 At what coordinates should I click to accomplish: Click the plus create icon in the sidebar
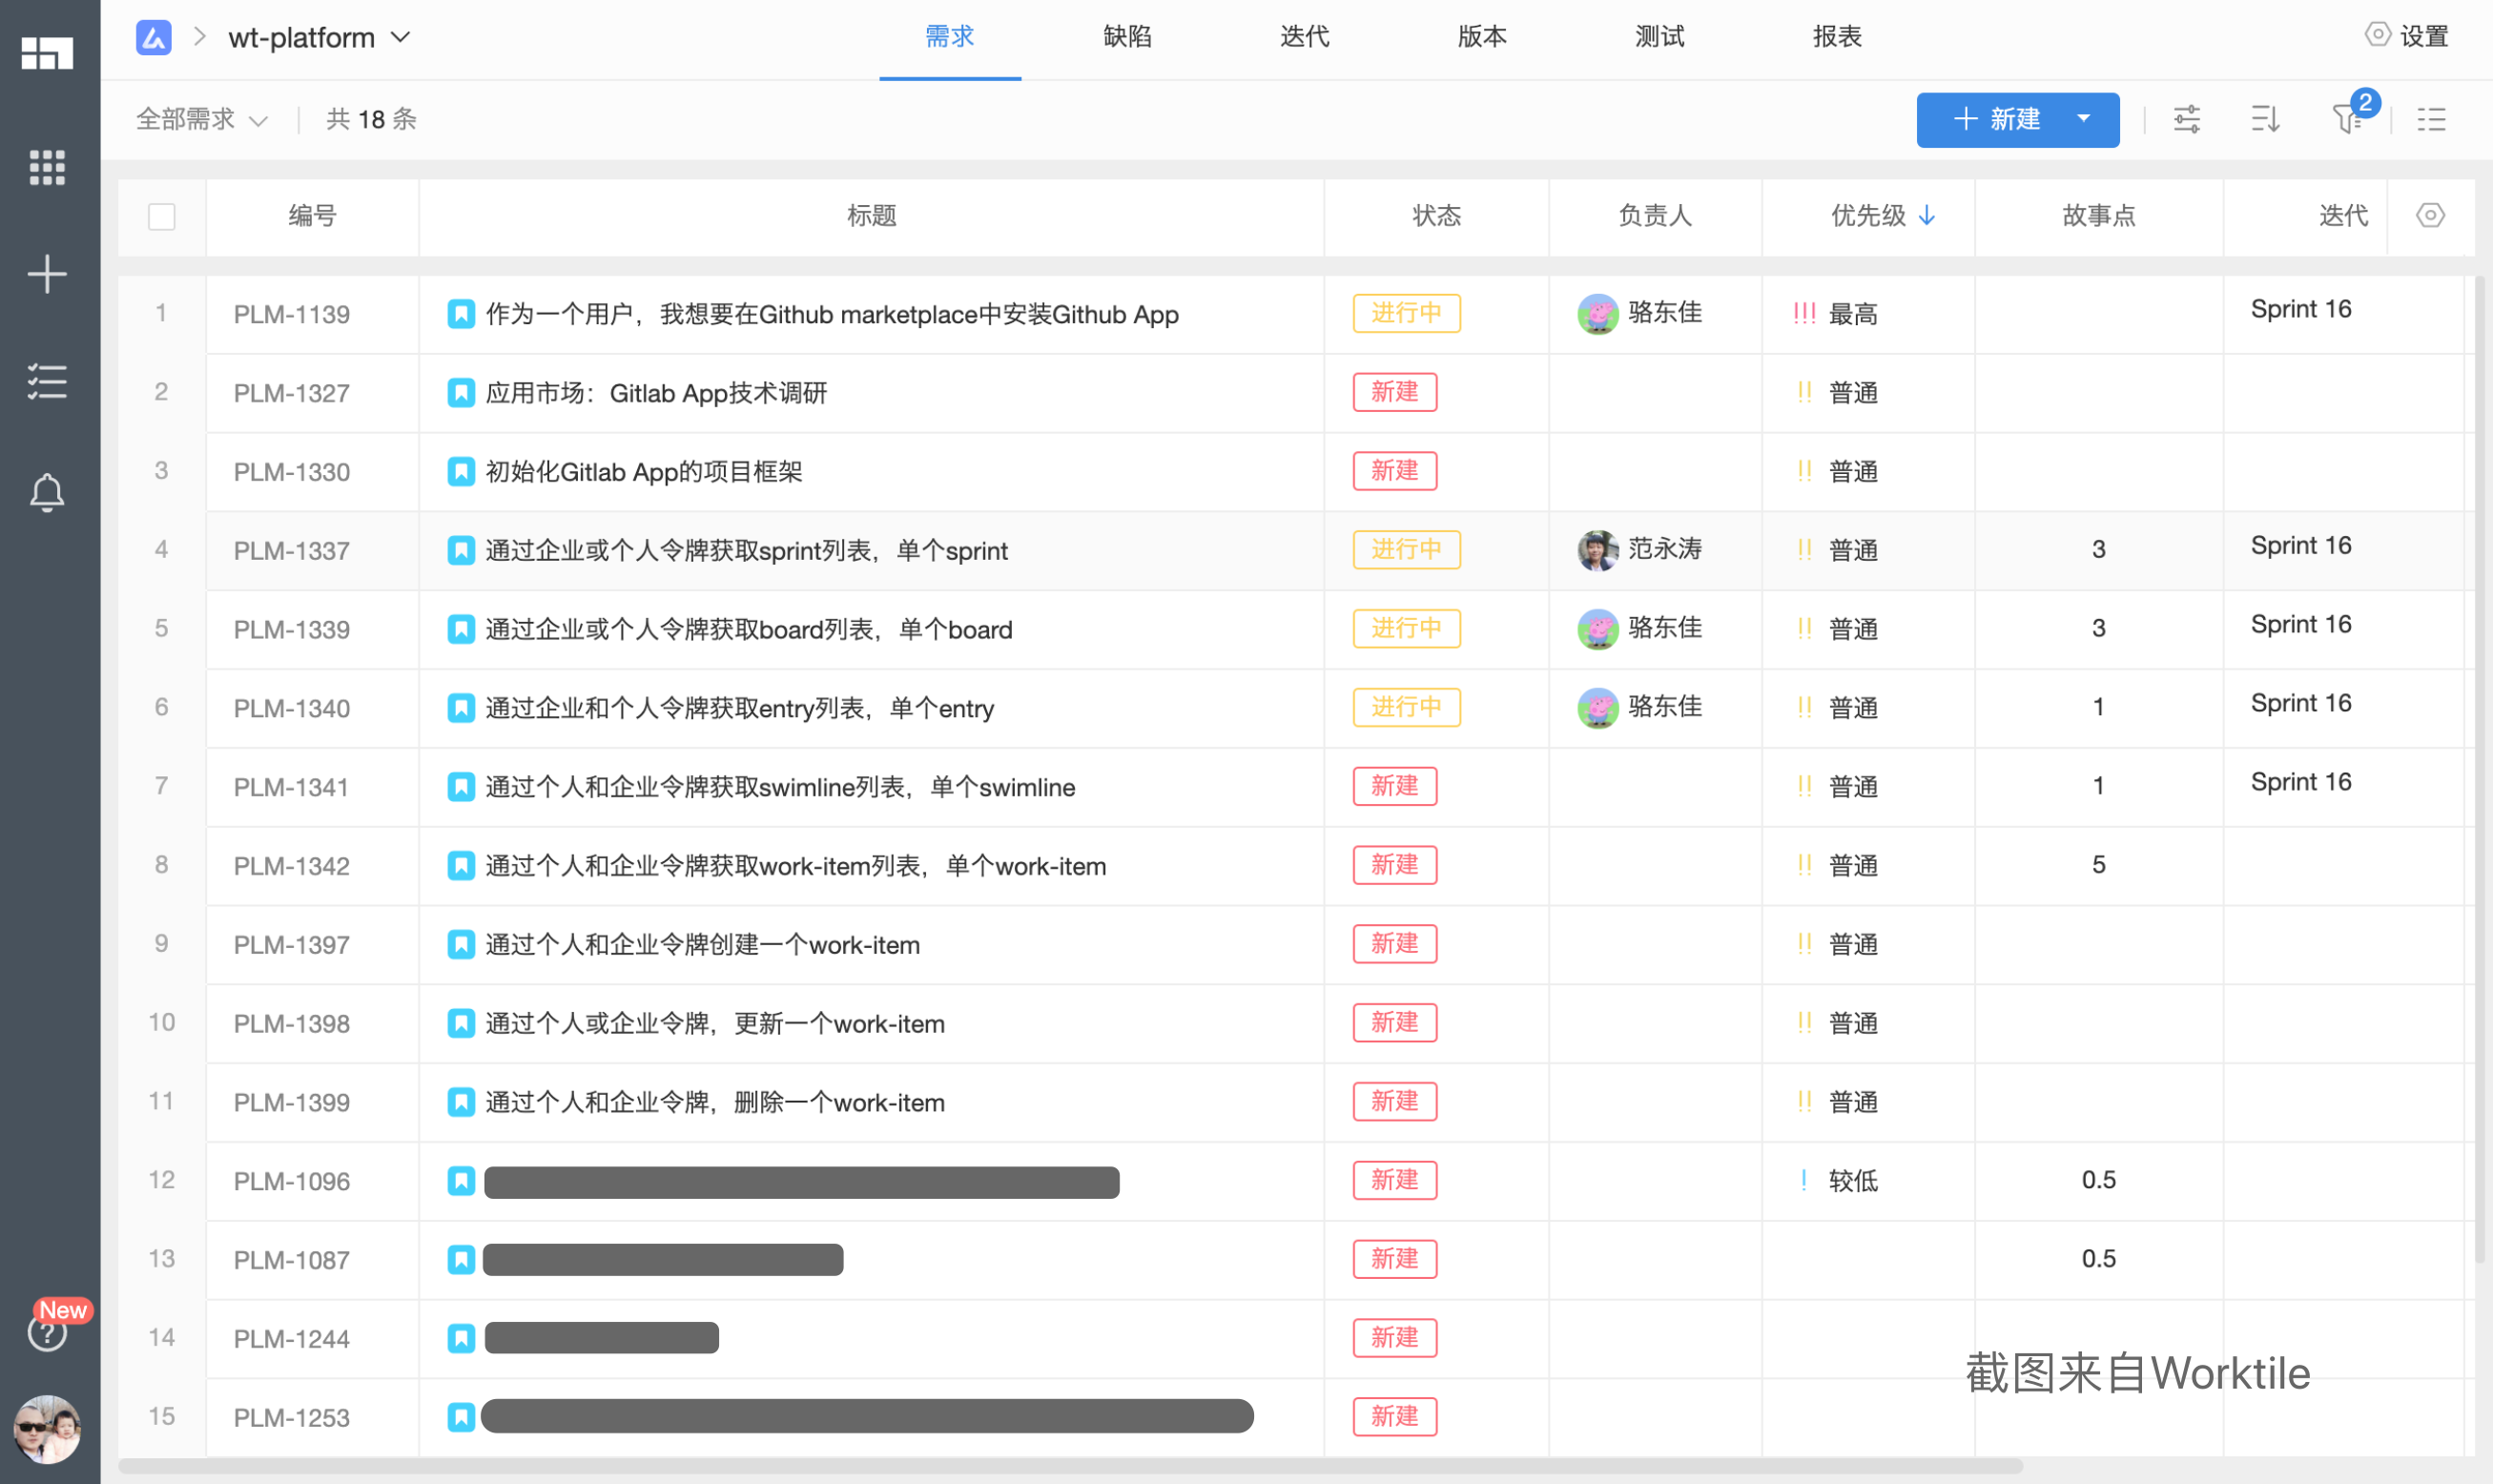tap(47, 274)
